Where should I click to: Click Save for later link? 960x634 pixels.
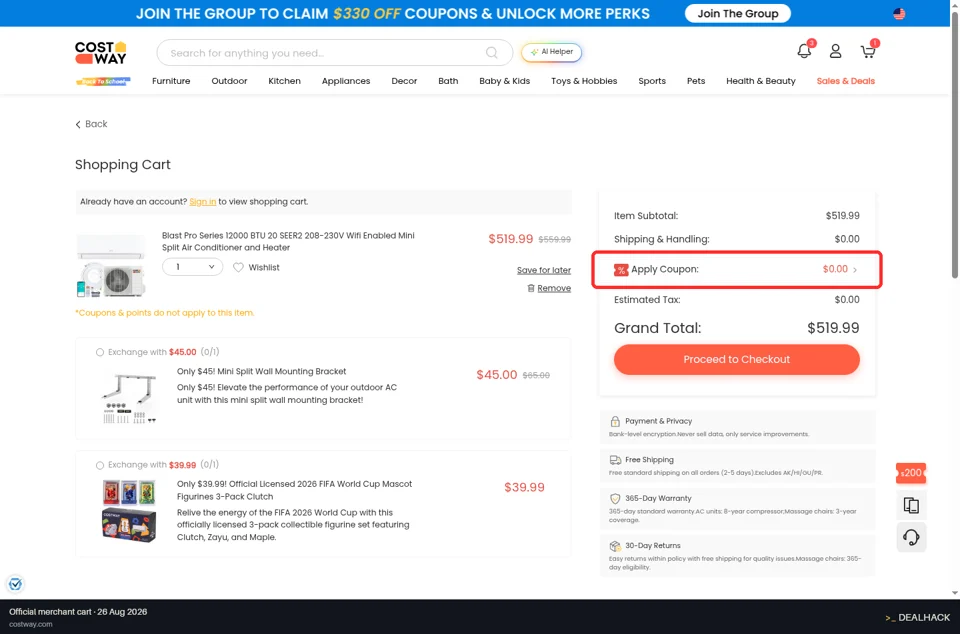click(x=544, y=270)
